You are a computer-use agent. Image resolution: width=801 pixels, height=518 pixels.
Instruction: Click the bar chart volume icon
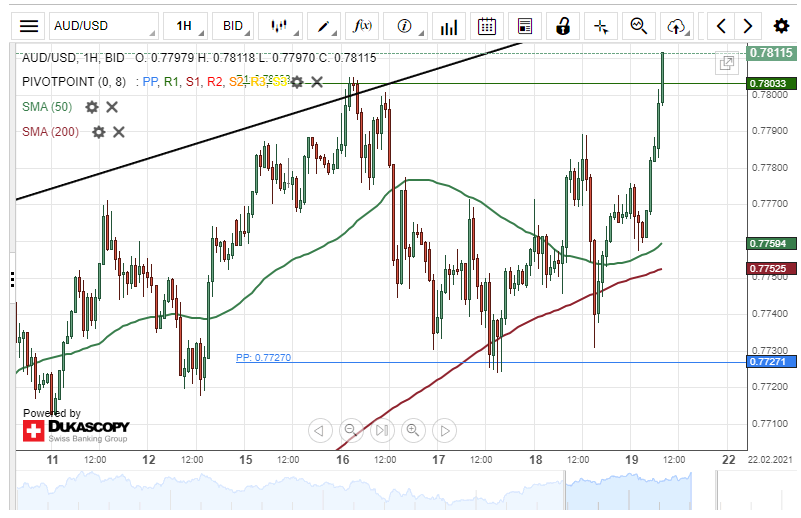point(449,26)
